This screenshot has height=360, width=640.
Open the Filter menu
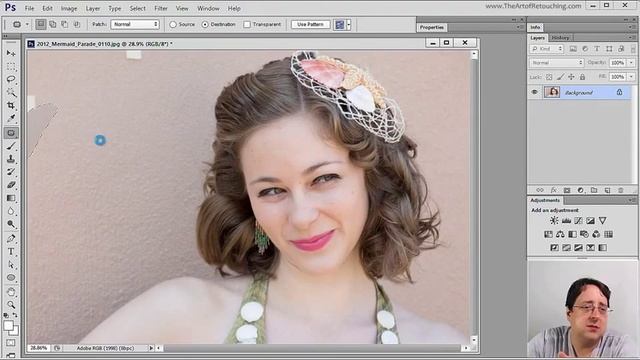[161, 8]
